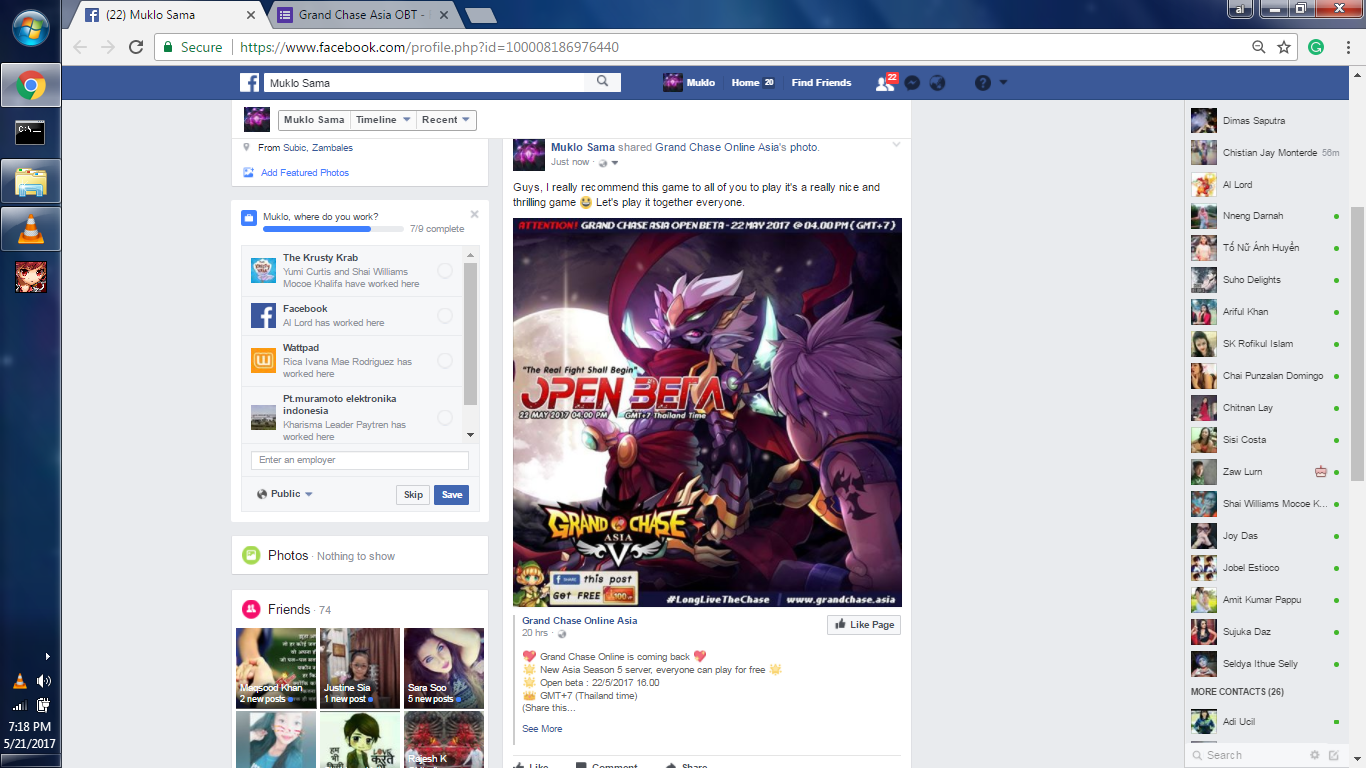Click the Enter an employer field
The image size is (1366, 768).
[x=360, y=460]
